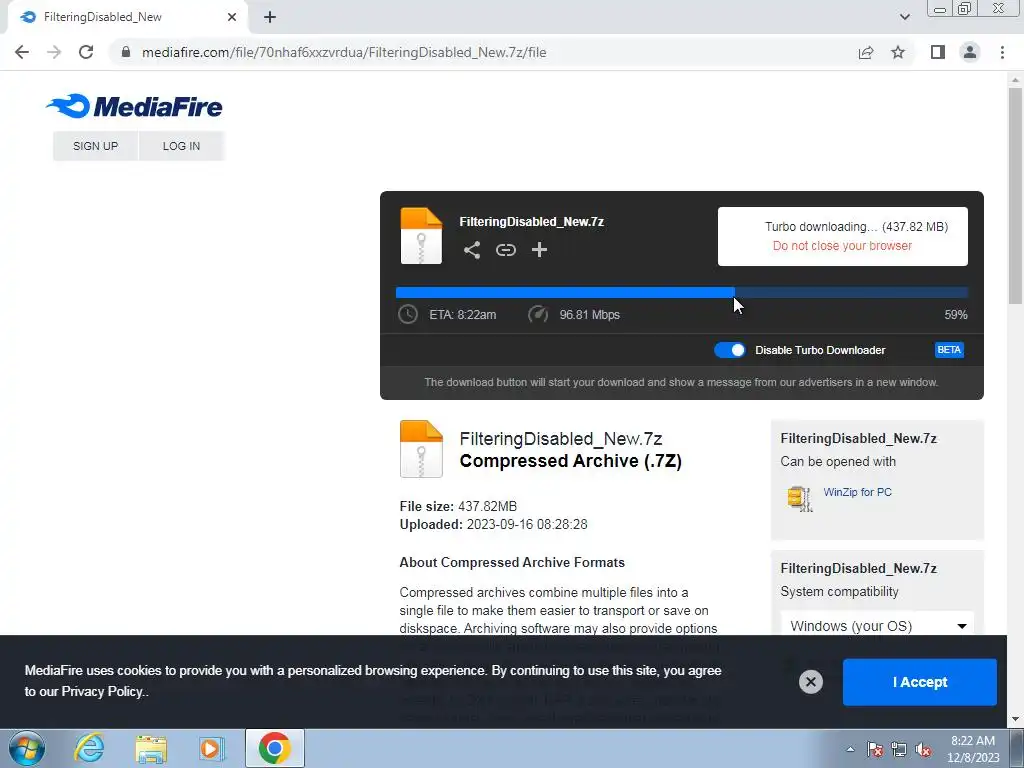Show hidden system tray icons

point(850,749)
